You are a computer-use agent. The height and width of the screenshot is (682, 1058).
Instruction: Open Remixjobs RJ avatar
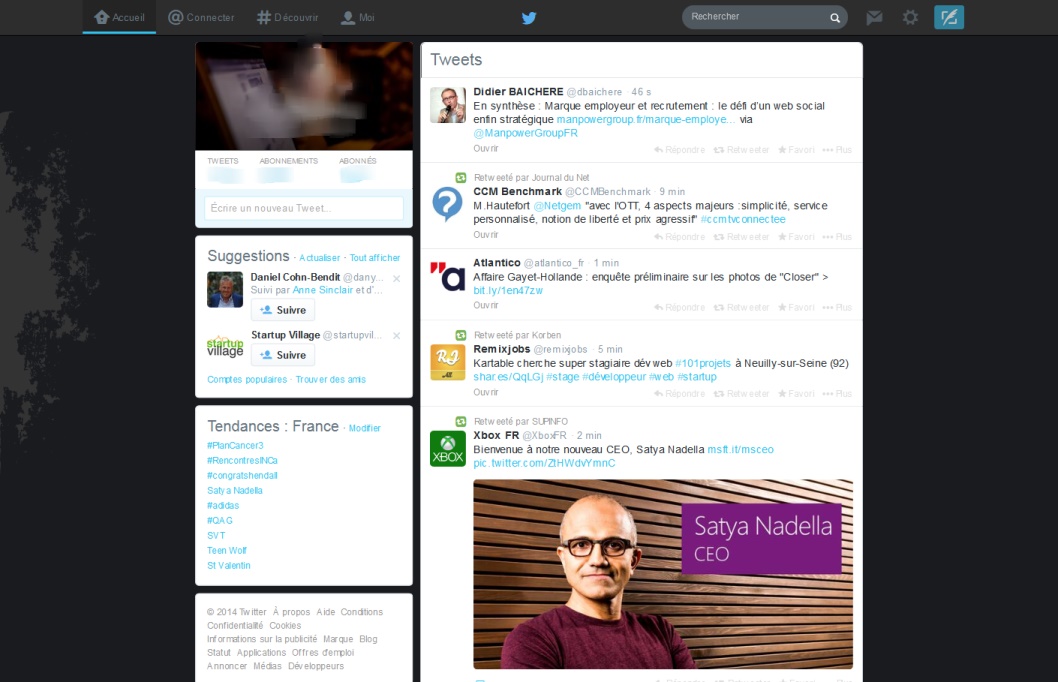click(x=448, y=362)
